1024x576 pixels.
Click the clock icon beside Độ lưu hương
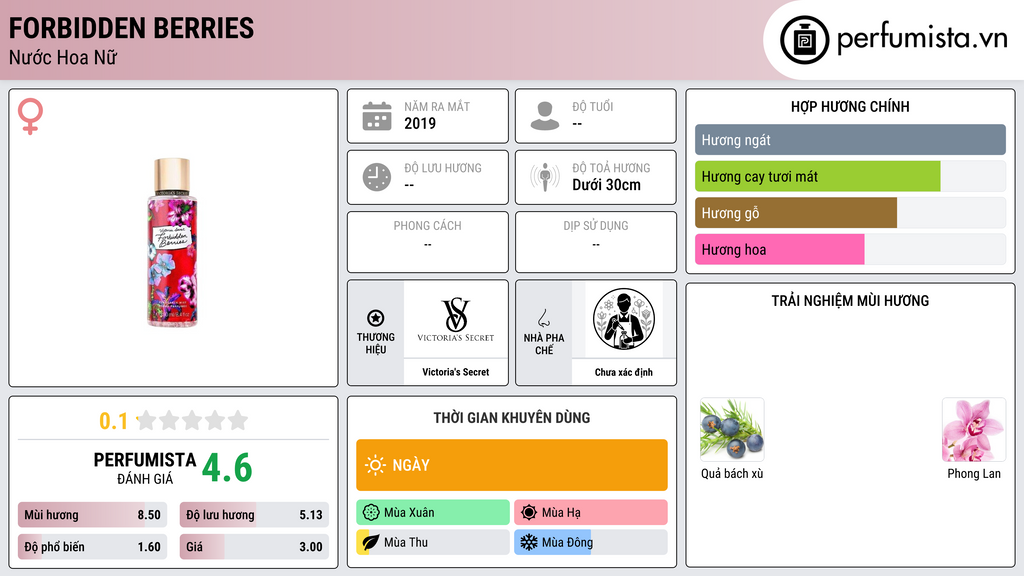click(x=377, y=177)
